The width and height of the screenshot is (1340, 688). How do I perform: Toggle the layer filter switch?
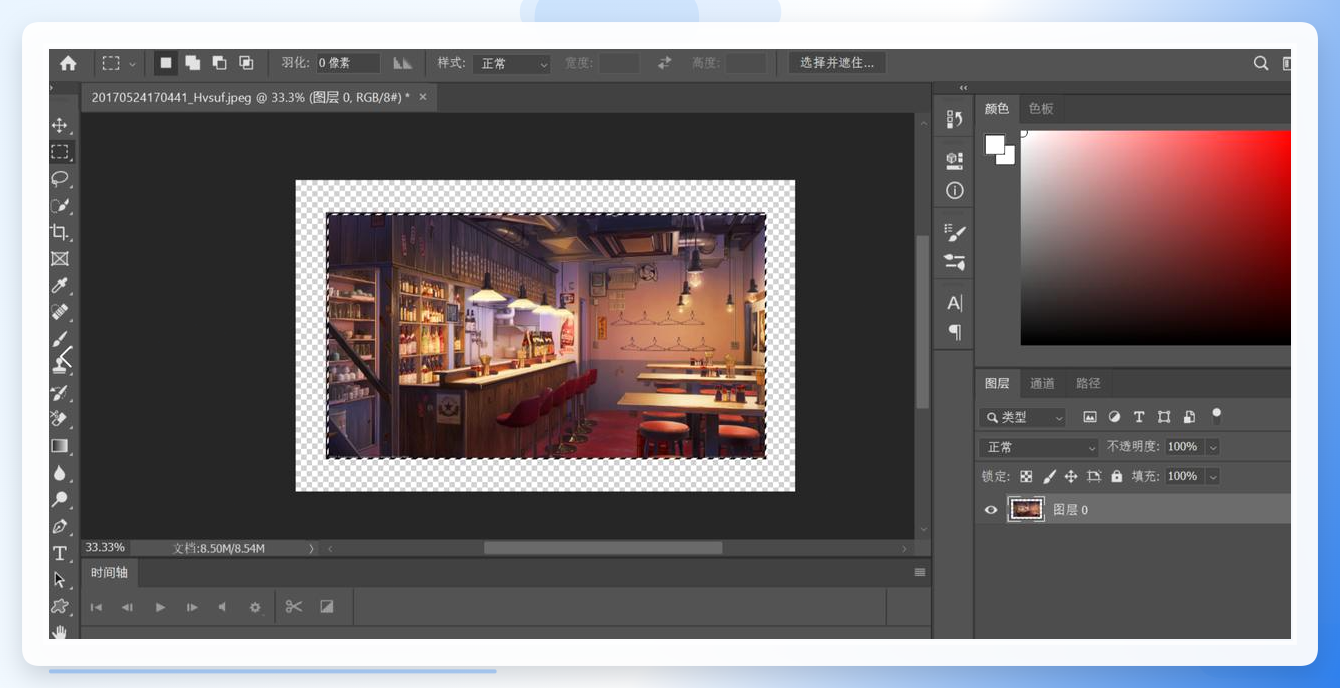click(1216, 415)
